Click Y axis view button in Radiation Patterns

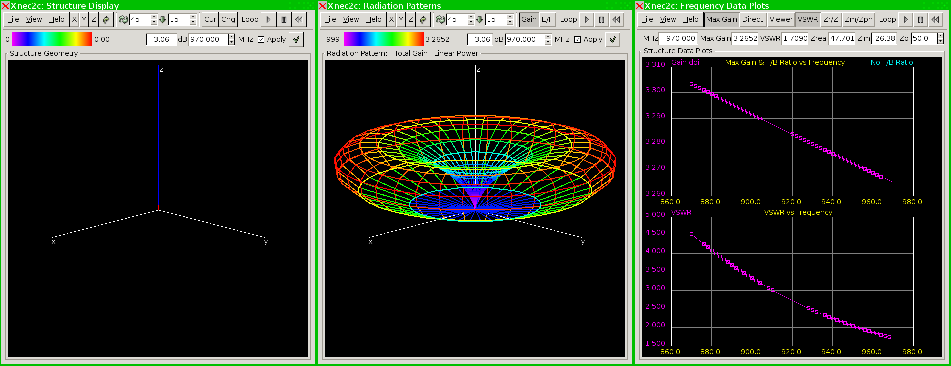click(x=401, y=19)
